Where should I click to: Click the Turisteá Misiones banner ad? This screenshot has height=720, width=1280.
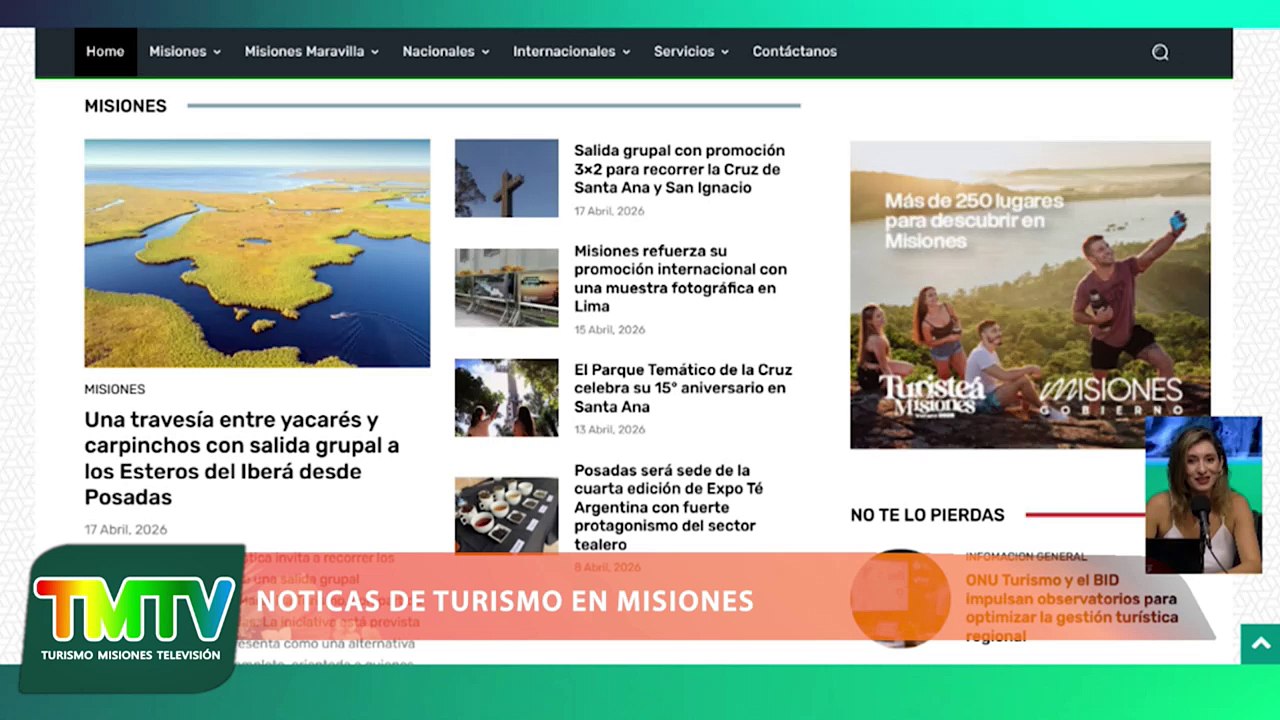click(1030, 294)
